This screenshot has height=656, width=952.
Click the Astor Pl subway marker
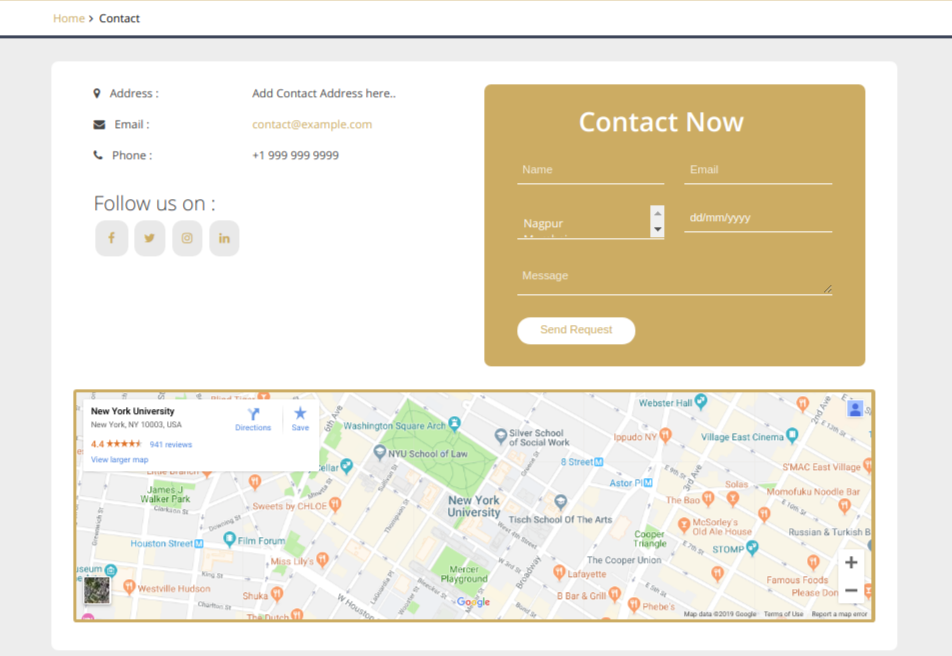pyautogui.click(x=648, y=483)
